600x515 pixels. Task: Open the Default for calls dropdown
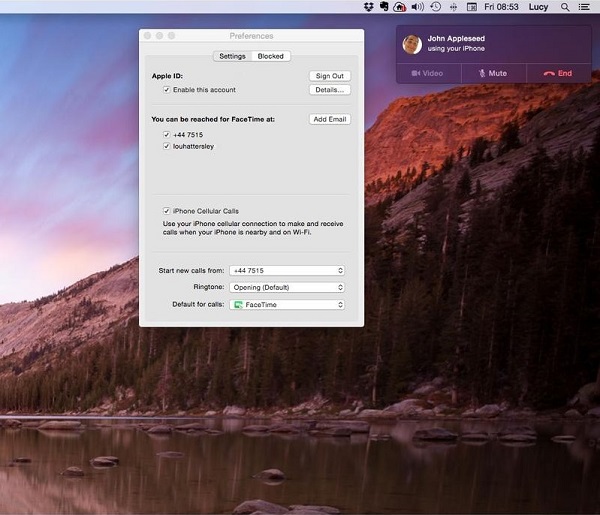[287, 305]
